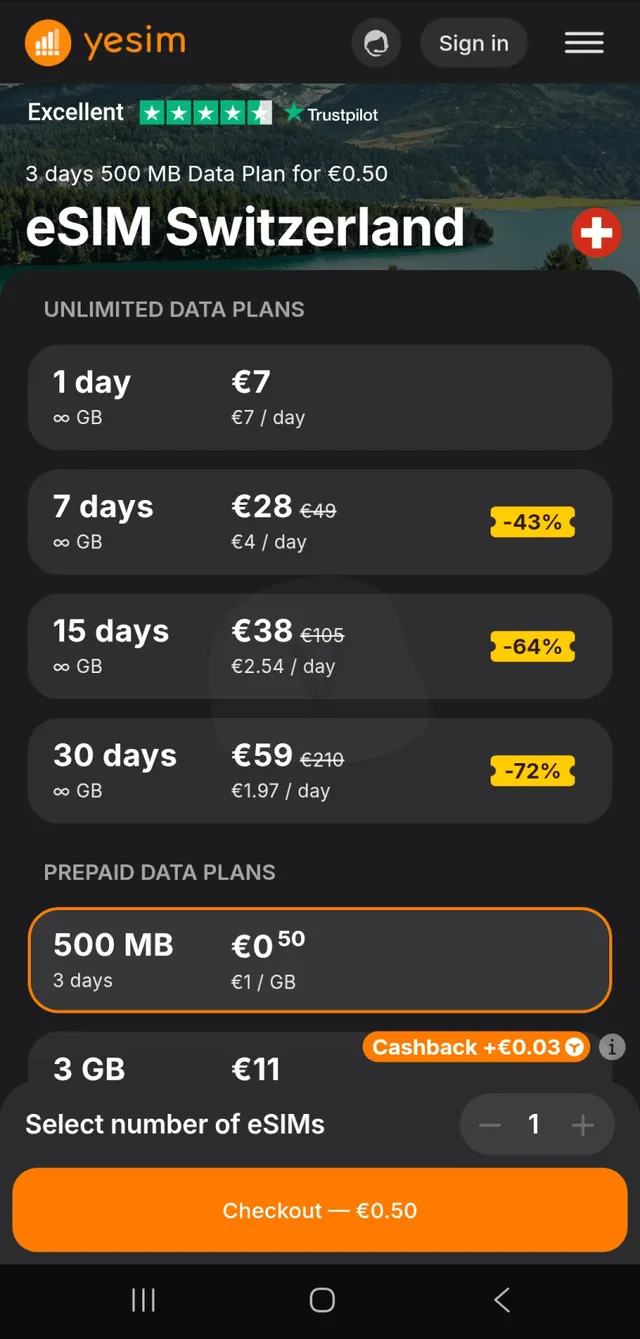This screenshot has width=640, height=1339.
Task: Select the 3 GB €11 prepaid plan
Action: pyautogui.click(x=320, y=1062)
